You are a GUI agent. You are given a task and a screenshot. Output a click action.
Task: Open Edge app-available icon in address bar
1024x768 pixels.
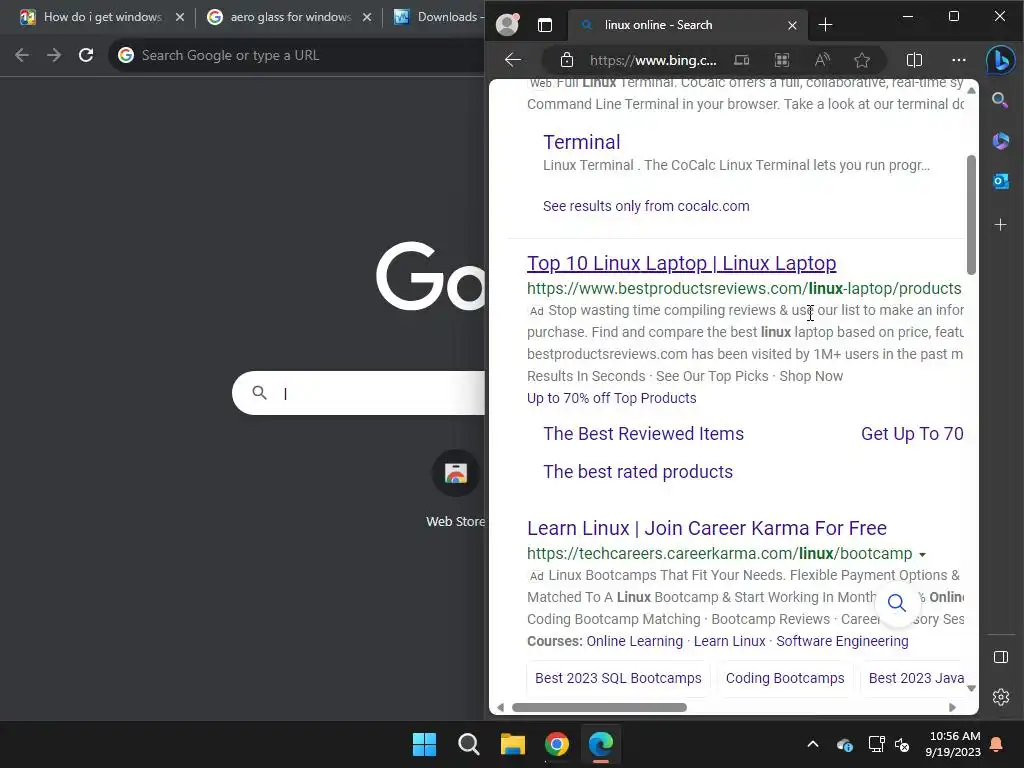(742, 60)
